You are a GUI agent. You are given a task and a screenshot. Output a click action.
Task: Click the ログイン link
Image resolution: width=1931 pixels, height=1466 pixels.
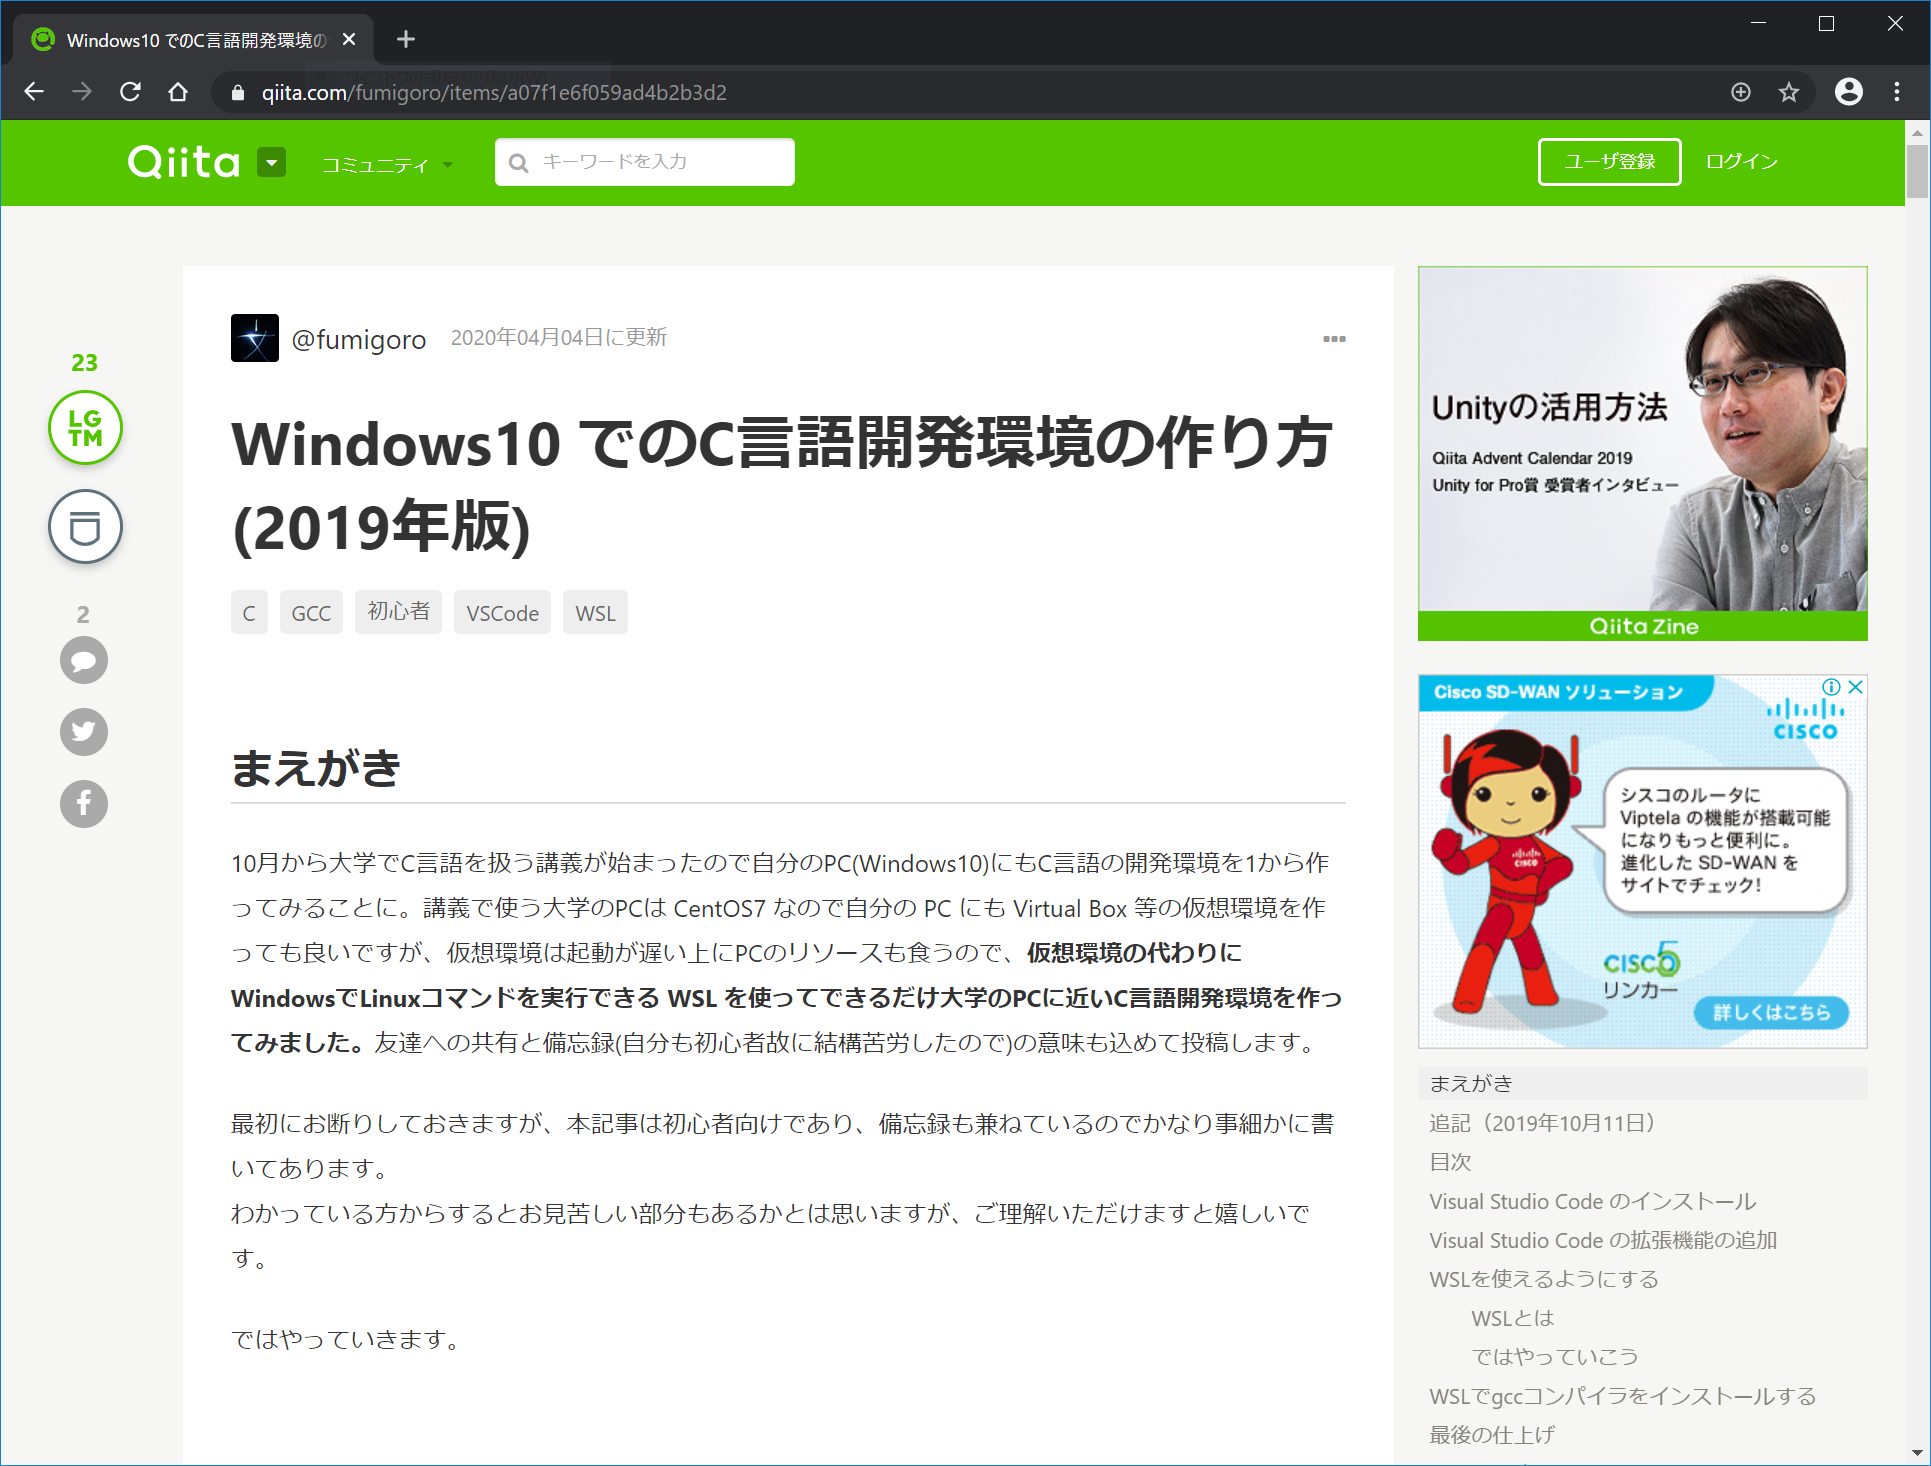(1741, 162)
